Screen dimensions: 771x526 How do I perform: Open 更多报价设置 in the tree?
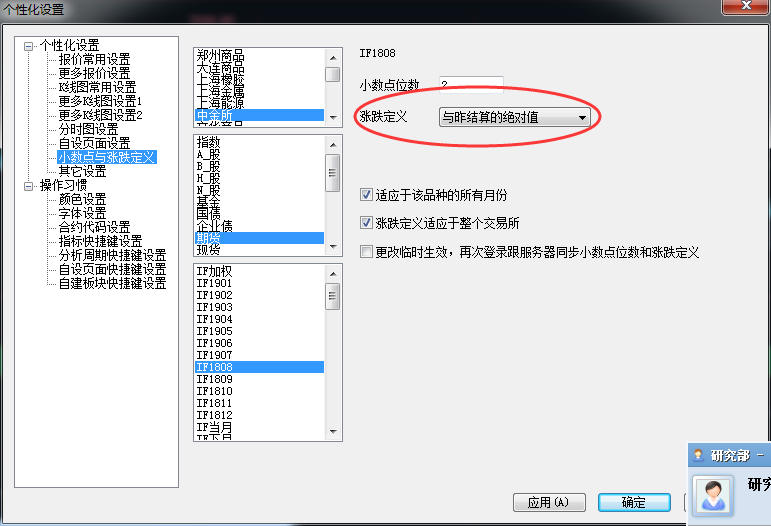click(94, 73)
